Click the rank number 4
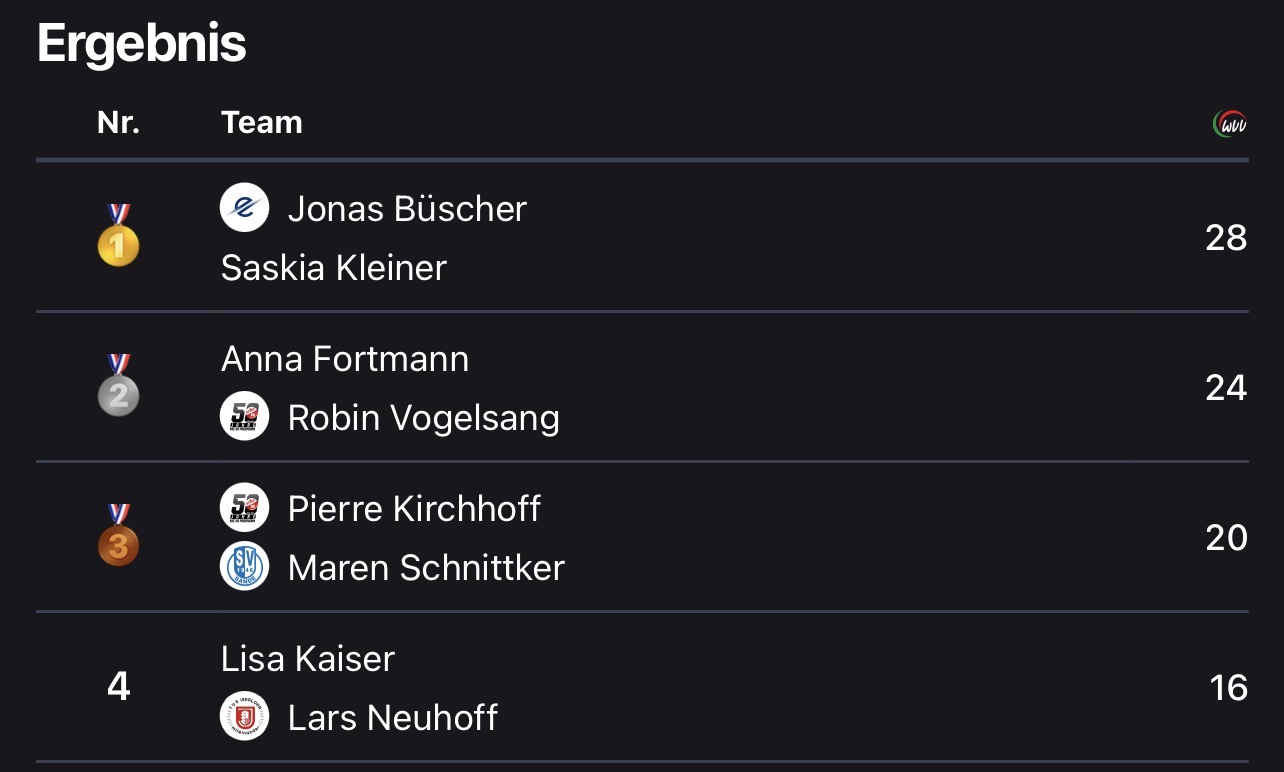The height and width of the screenshot is (772, 1284). click(118, 687)
